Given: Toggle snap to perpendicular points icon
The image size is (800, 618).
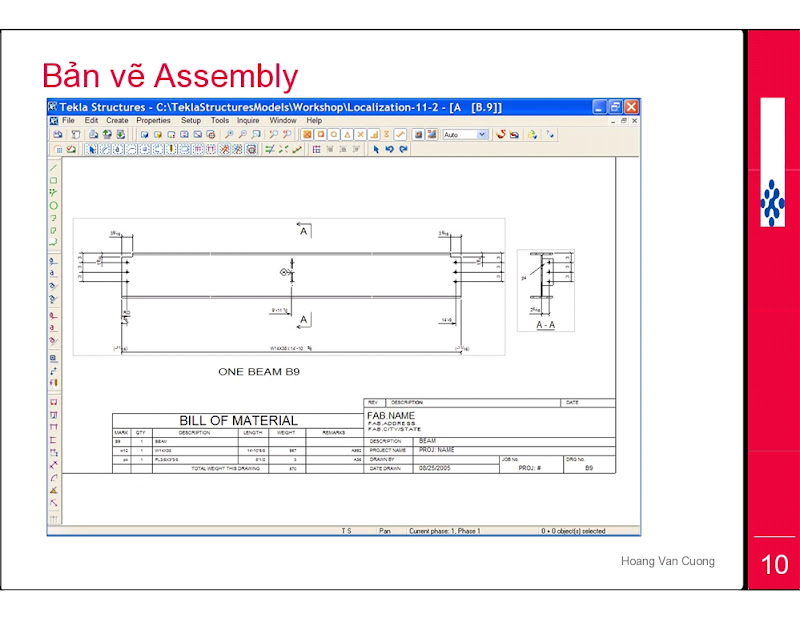Looking at the screenshot, I should [x=373, y=135].
